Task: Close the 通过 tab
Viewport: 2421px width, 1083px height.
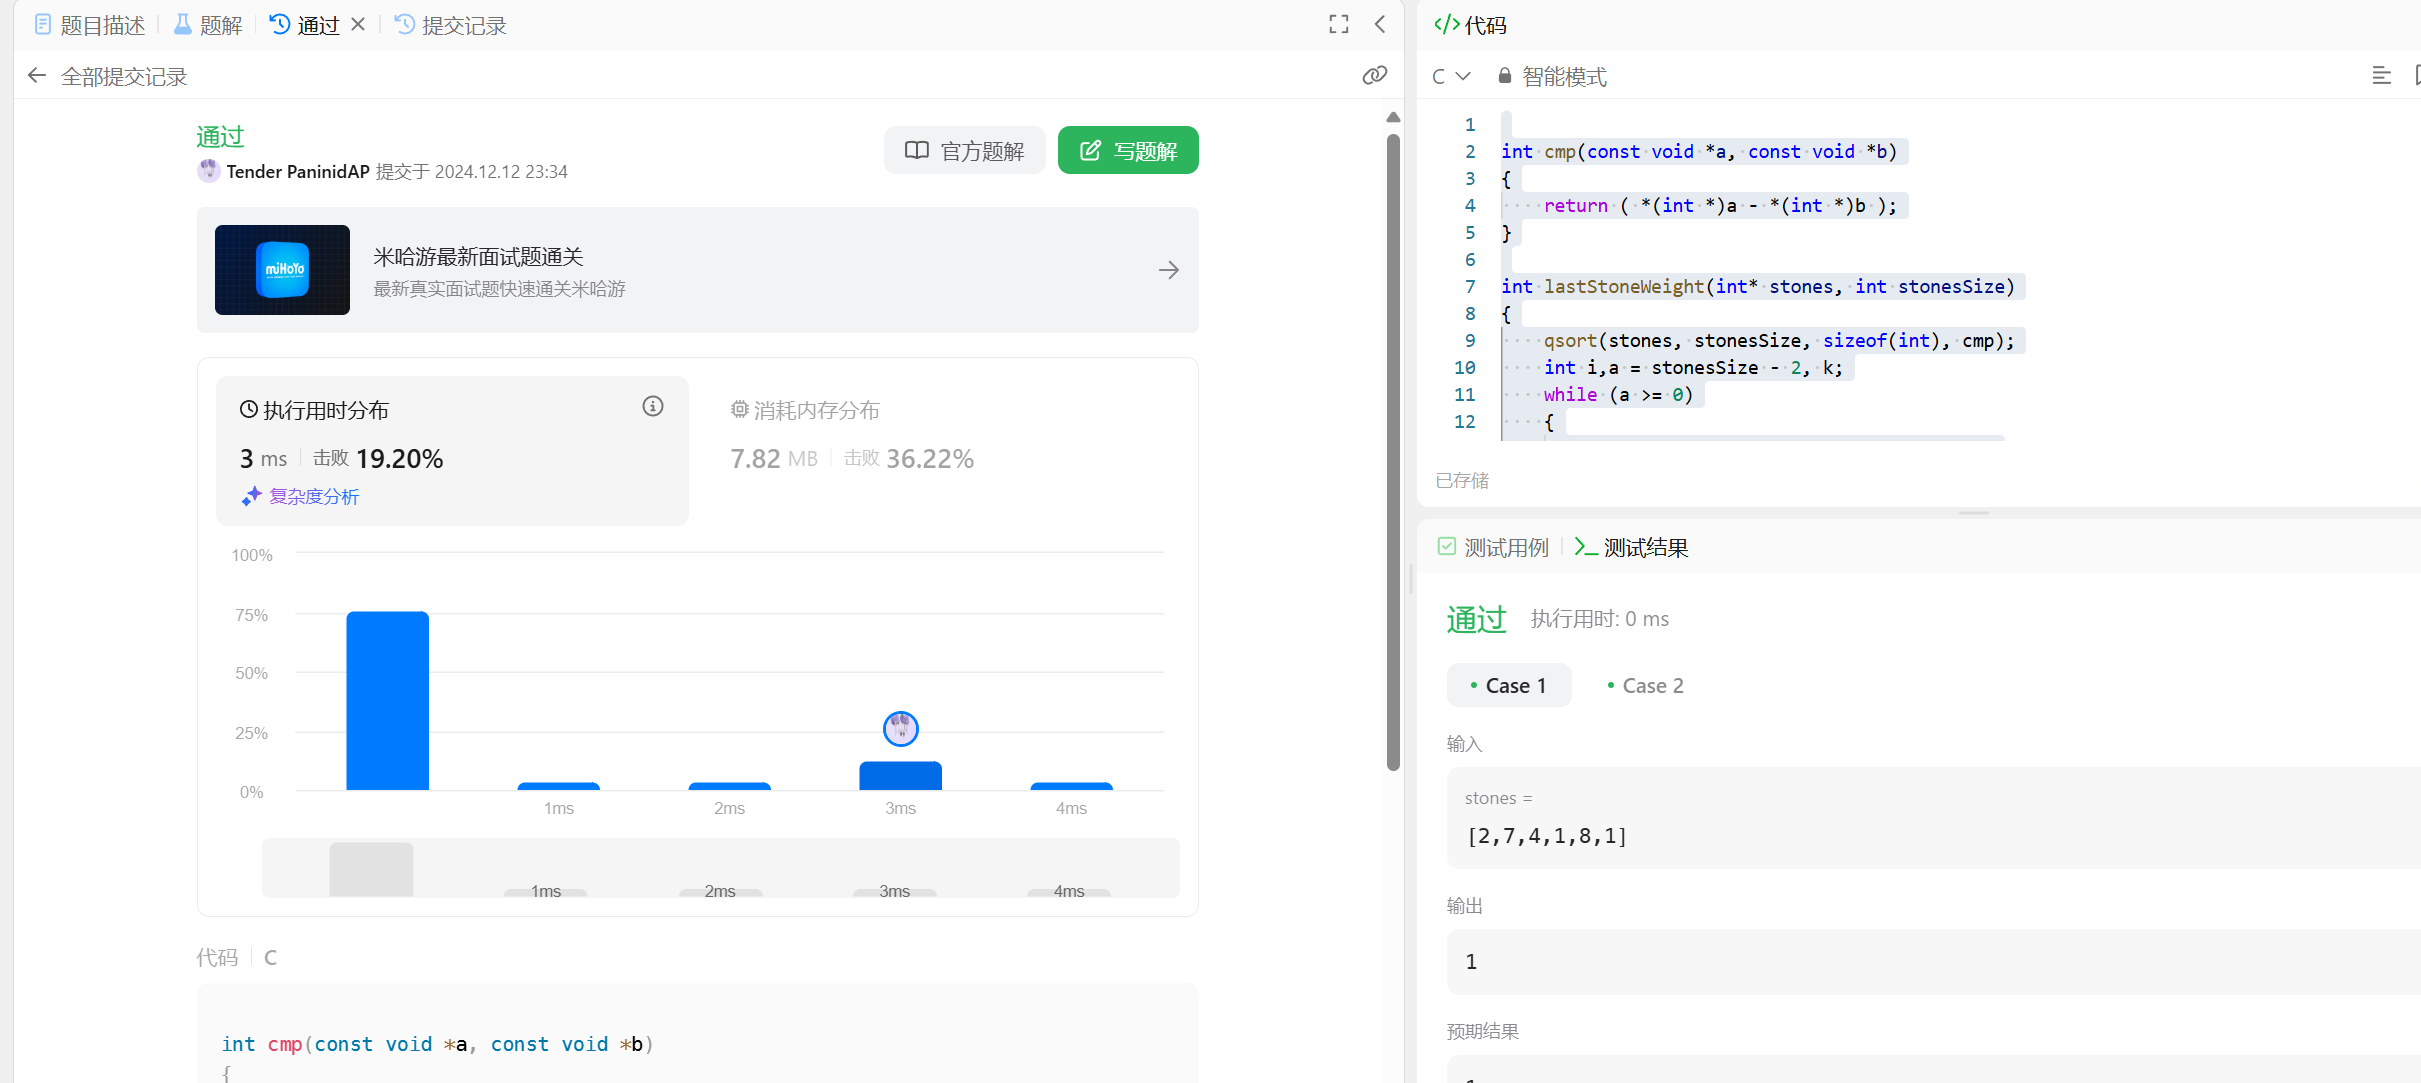Action: click(x=358, y=25)
